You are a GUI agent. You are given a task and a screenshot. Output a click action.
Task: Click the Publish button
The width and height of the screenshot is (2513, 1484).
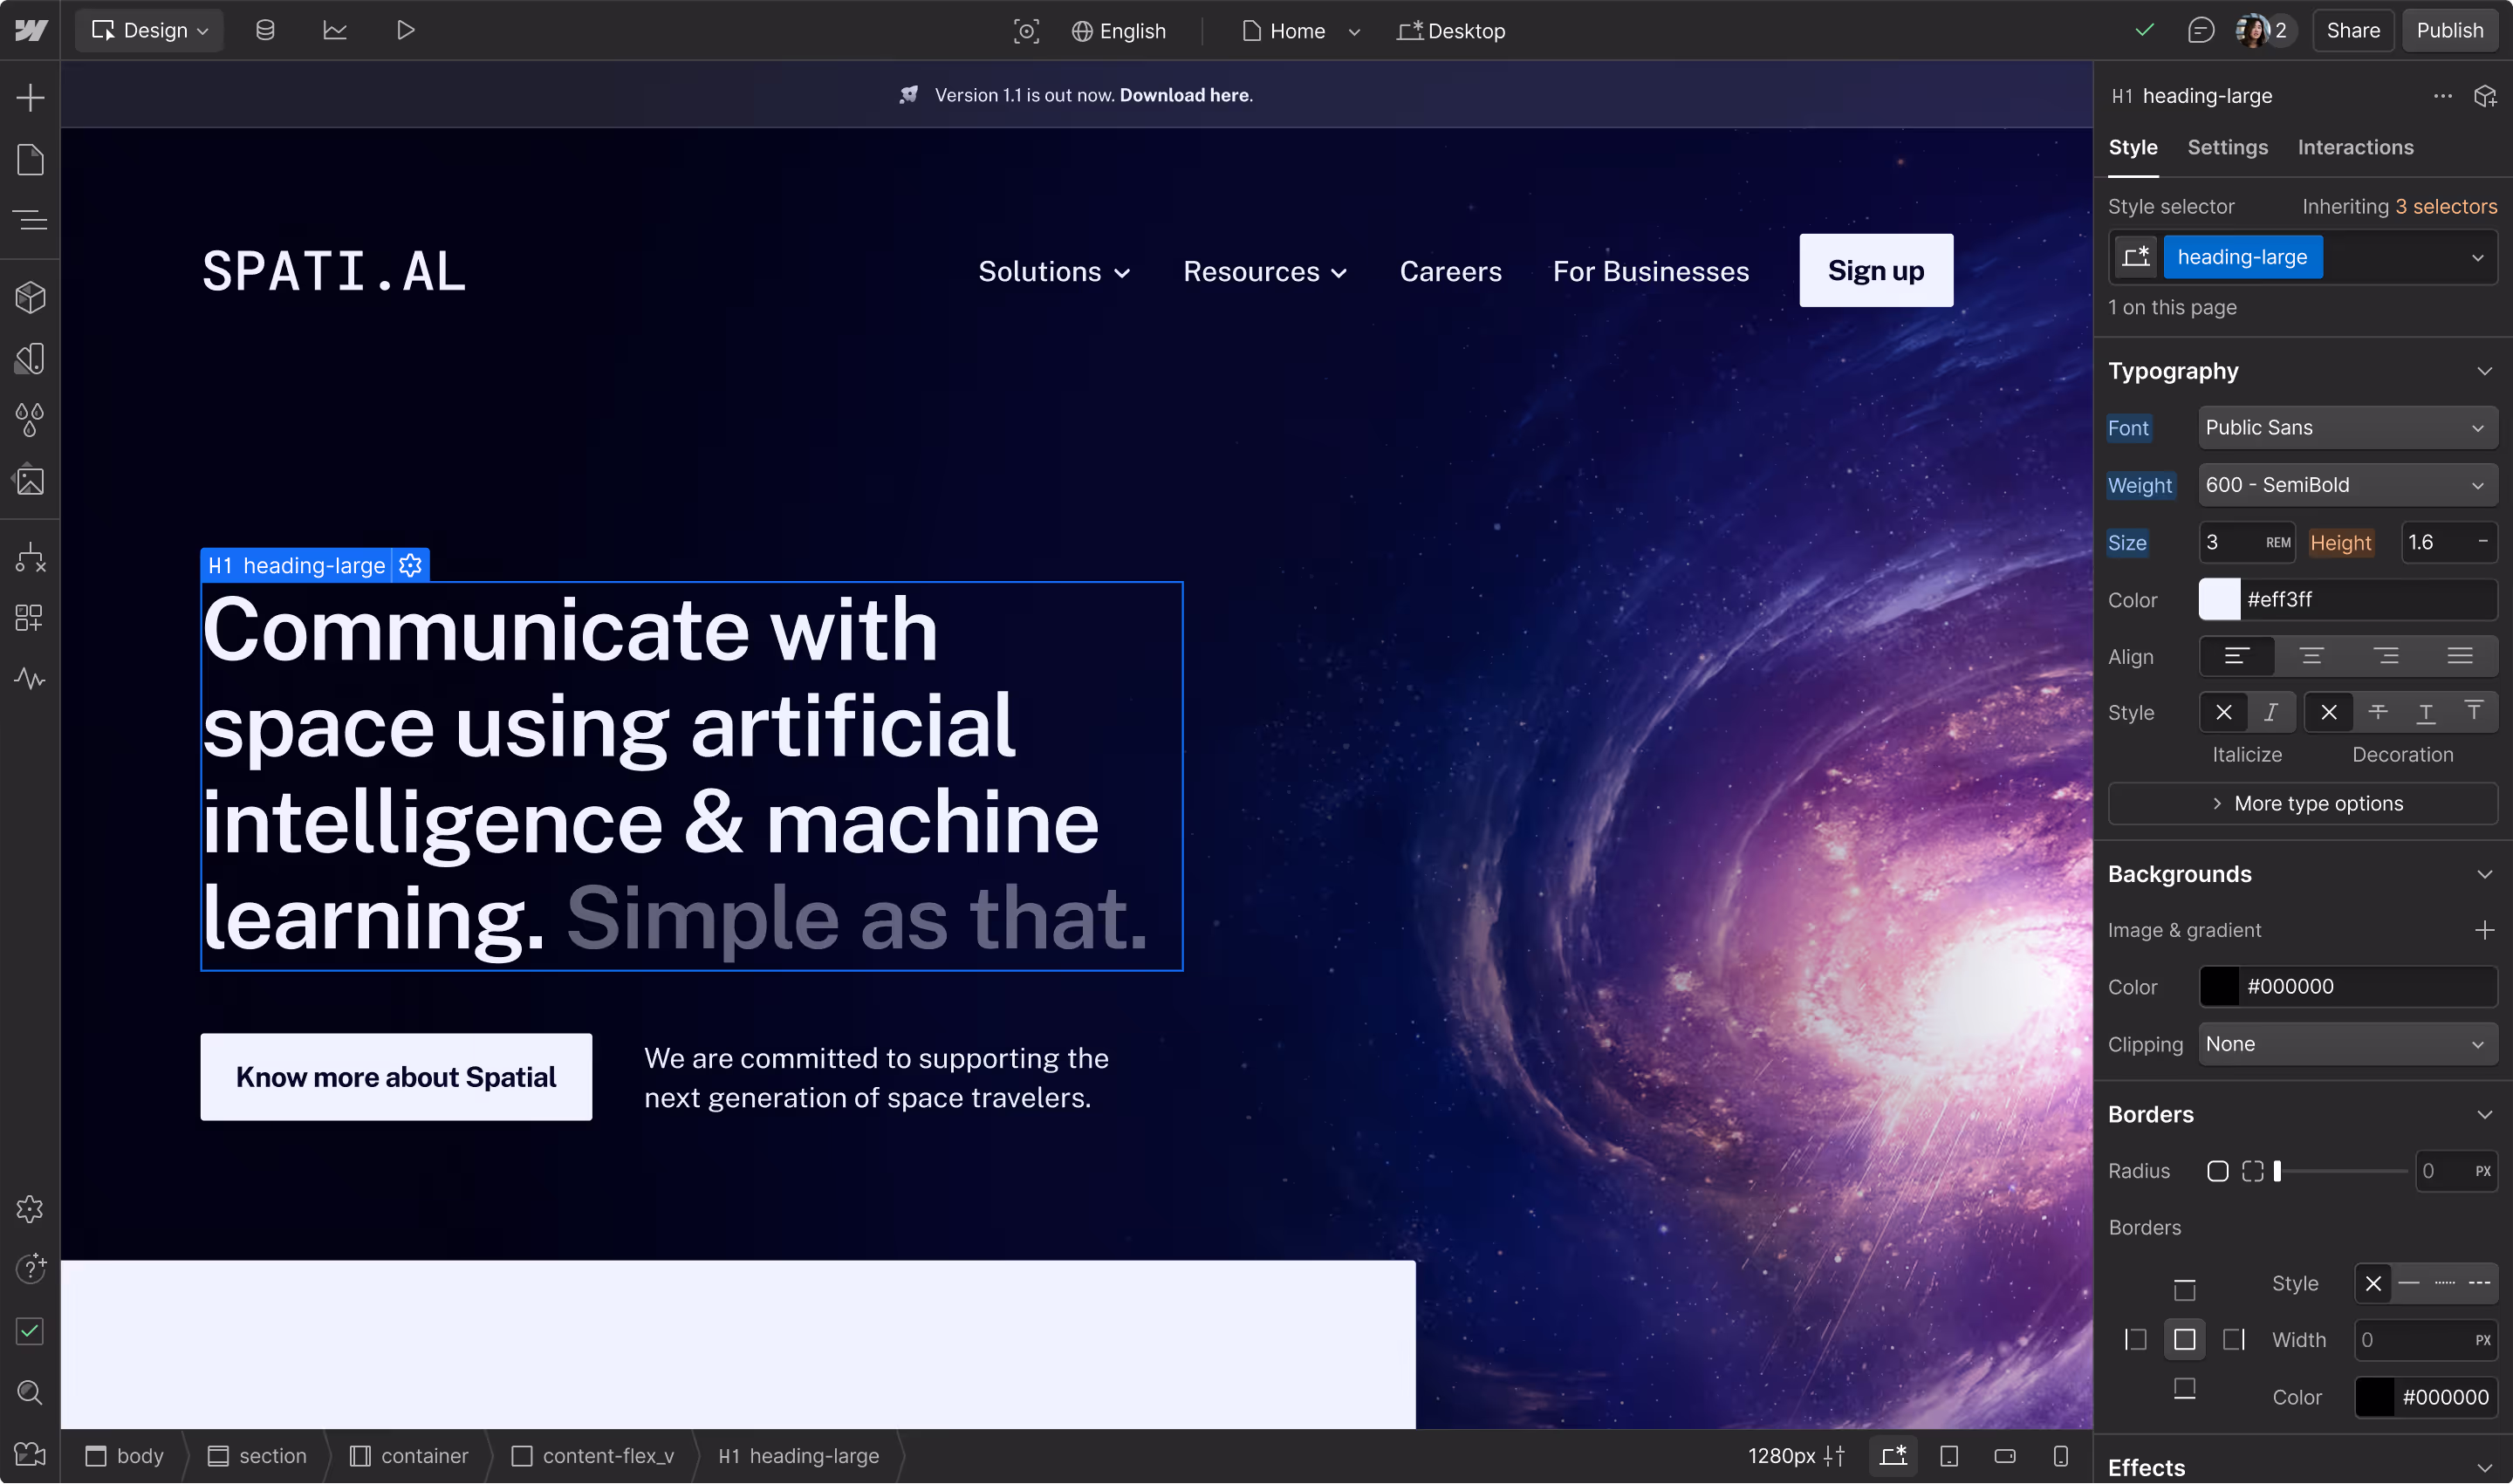(x=2449, y=30)
